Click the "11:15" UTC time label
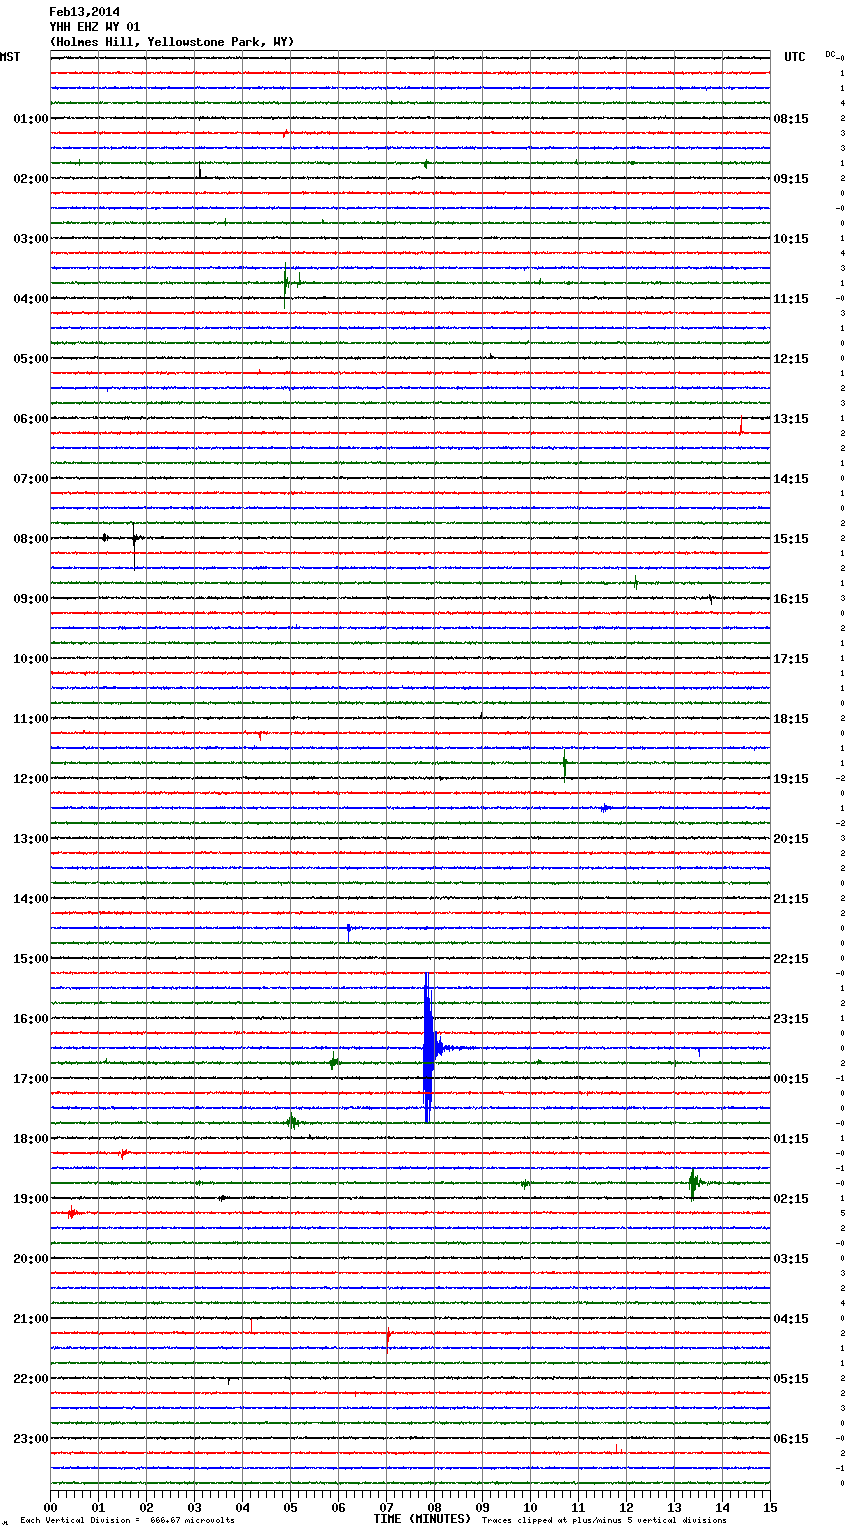This screenshot has width=850, height=1534. pos(791,299)
